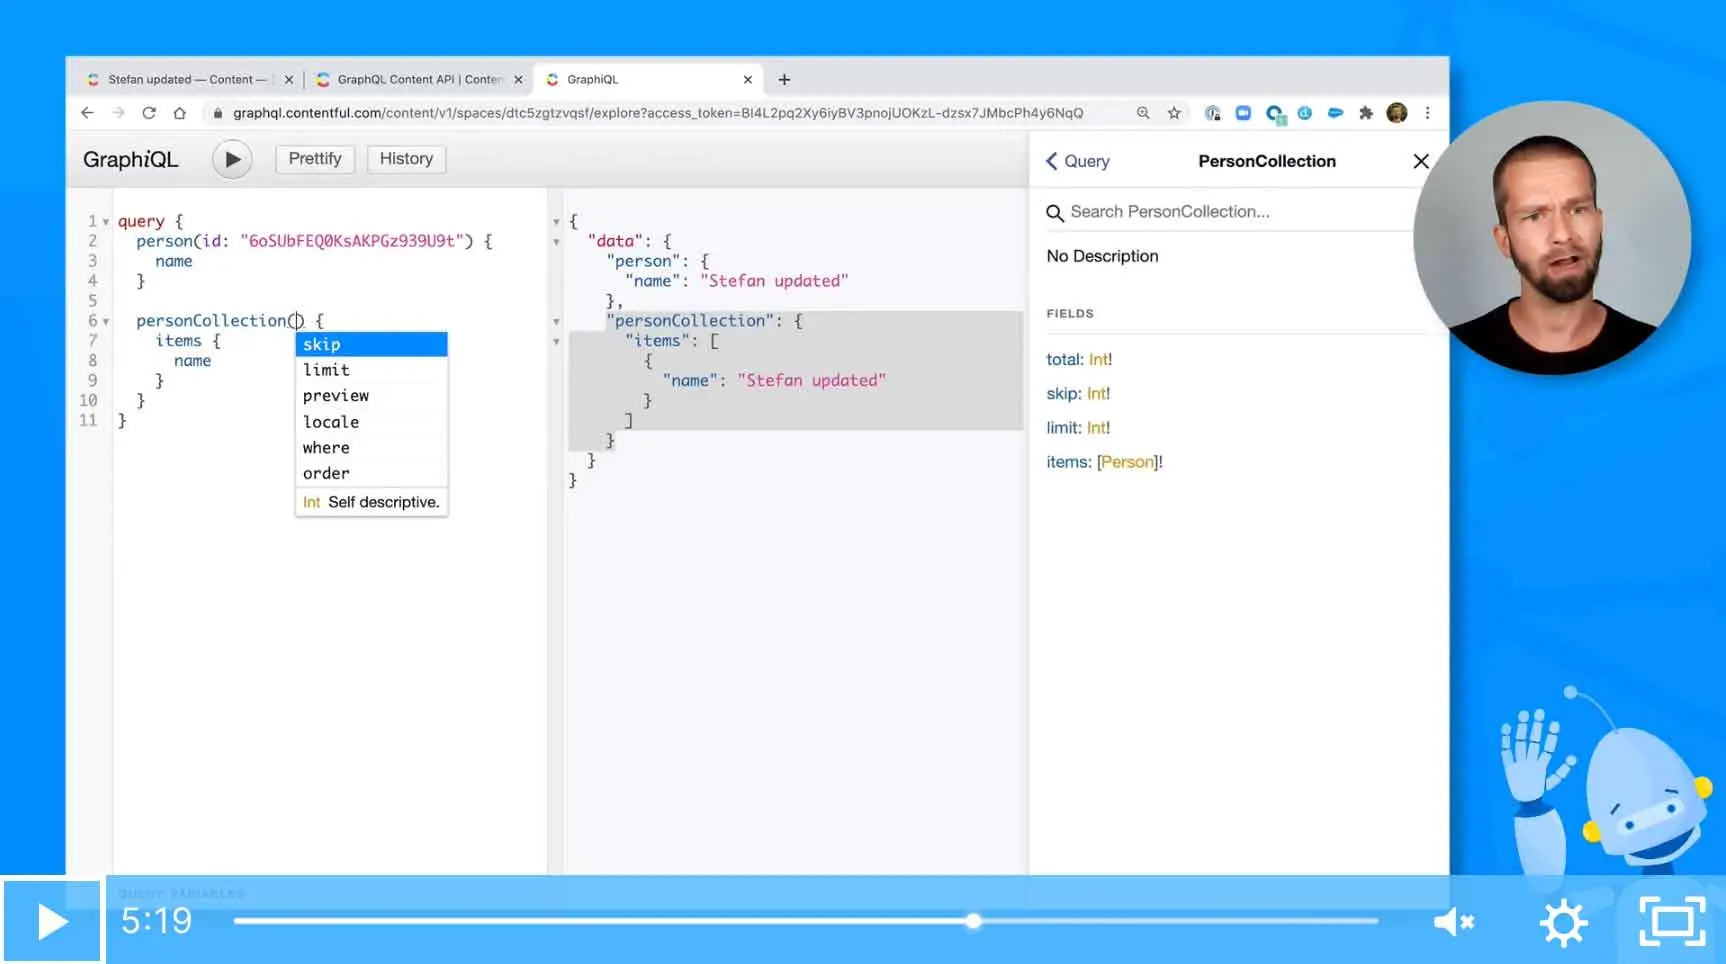Go forward in browser history
Screen dimensions: 1726x964
(x=118, y=113)
